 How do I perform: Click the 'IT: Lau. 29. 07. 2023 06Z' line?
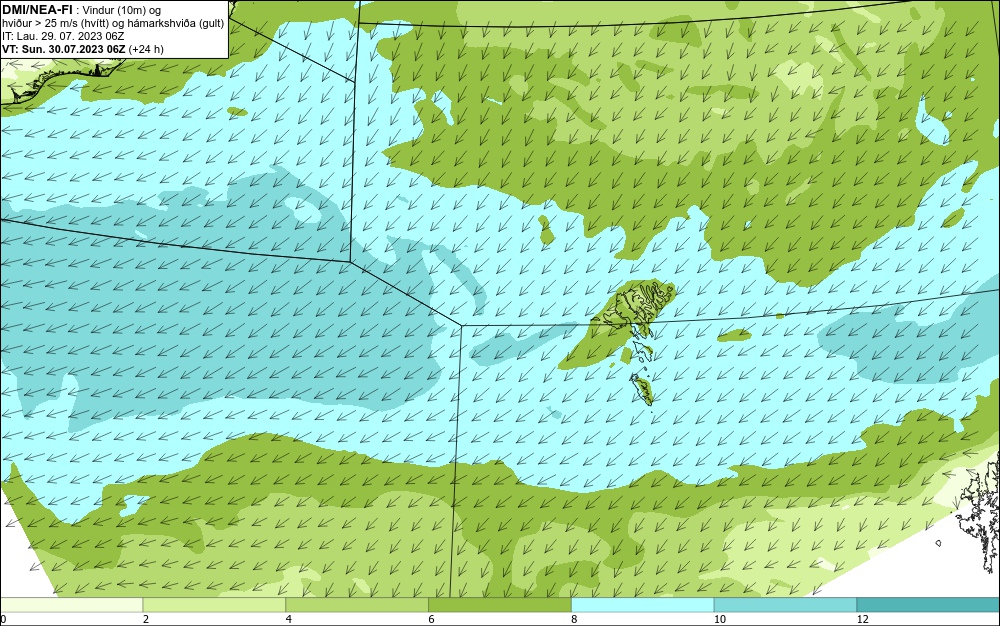tap(63, 36)
